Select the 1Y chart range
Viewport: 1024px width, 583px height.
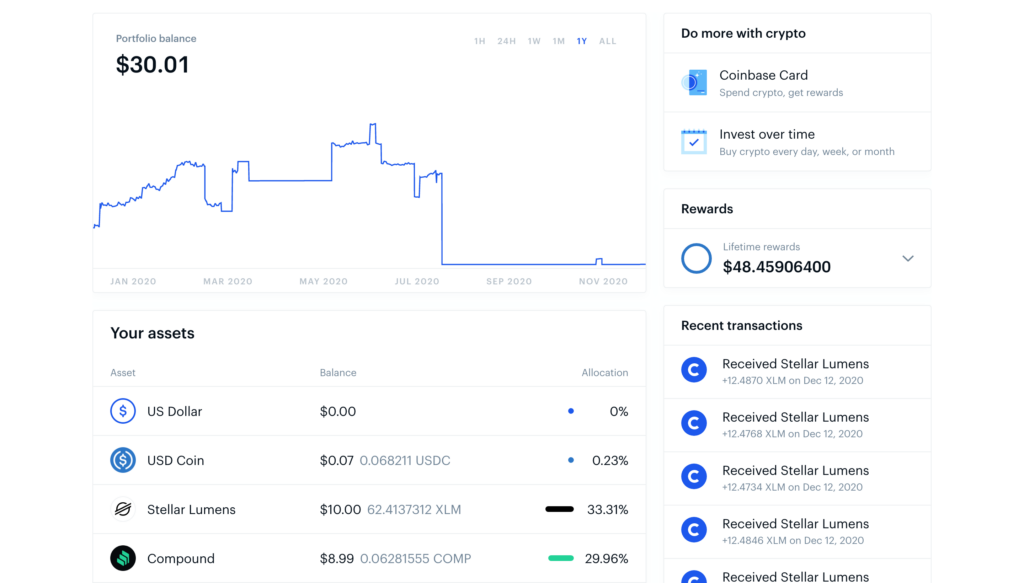tap(582, 41)
